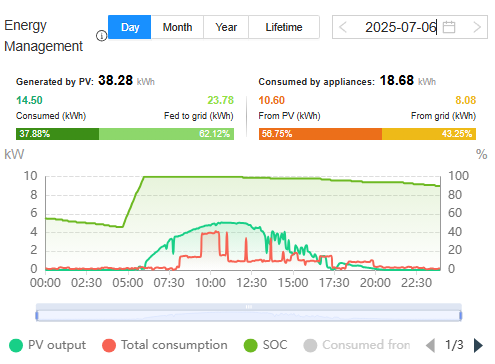Select the Day tab
This screenshot has height=364, width=495.
(x=130, y=27)
